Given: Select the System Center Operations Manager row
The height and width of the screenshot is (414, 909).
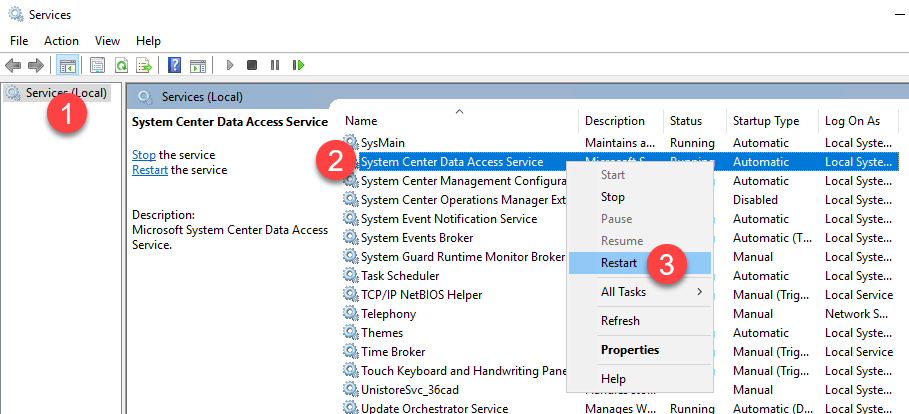Looking at the screenshot, I should click(620, 199).
